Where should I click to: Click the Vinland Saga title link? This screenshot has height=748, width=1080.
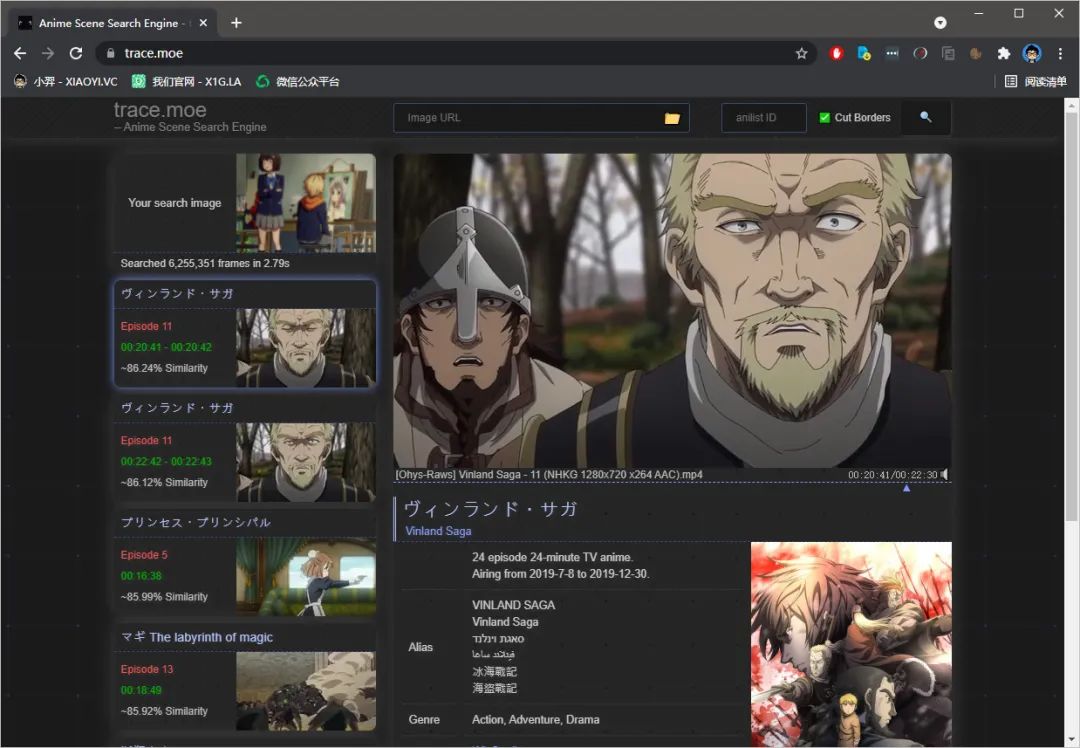click(x=438, y=531)
